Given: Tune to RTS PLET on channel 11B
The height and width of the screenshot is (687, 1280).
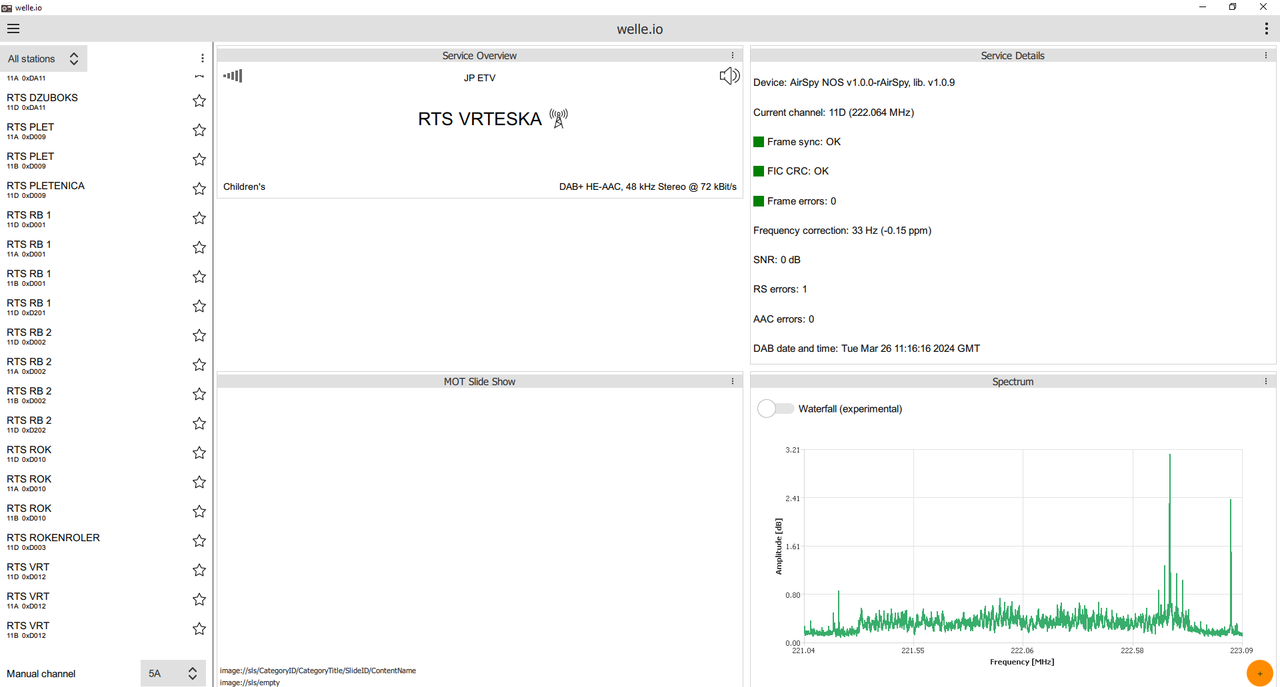Looking at the screenshot, I should pyautogui.click(x=30, y=156).
